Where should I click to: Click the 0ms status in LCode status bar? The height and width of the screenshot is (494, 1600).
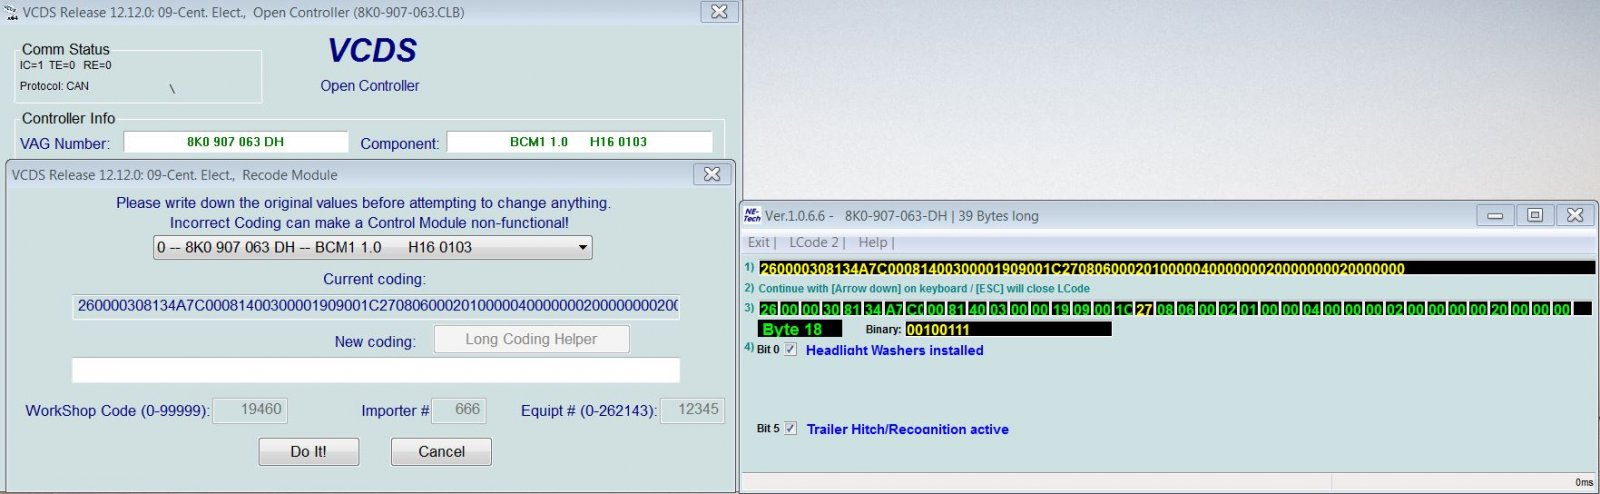1584,482
